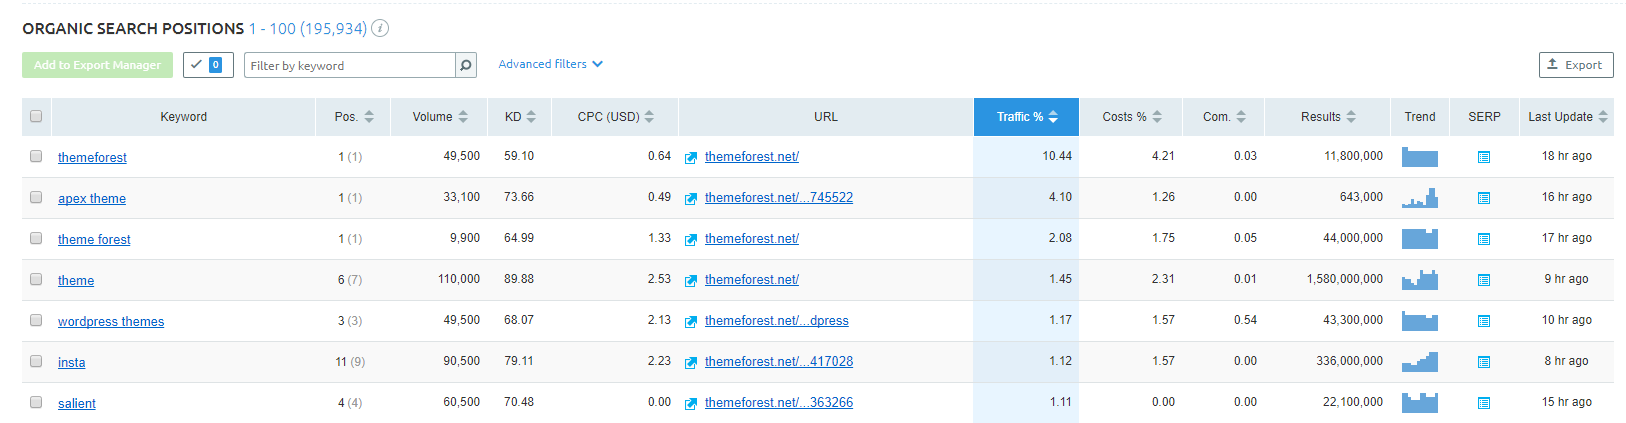
Task: Click the Export button
Action: point(1576,65)
